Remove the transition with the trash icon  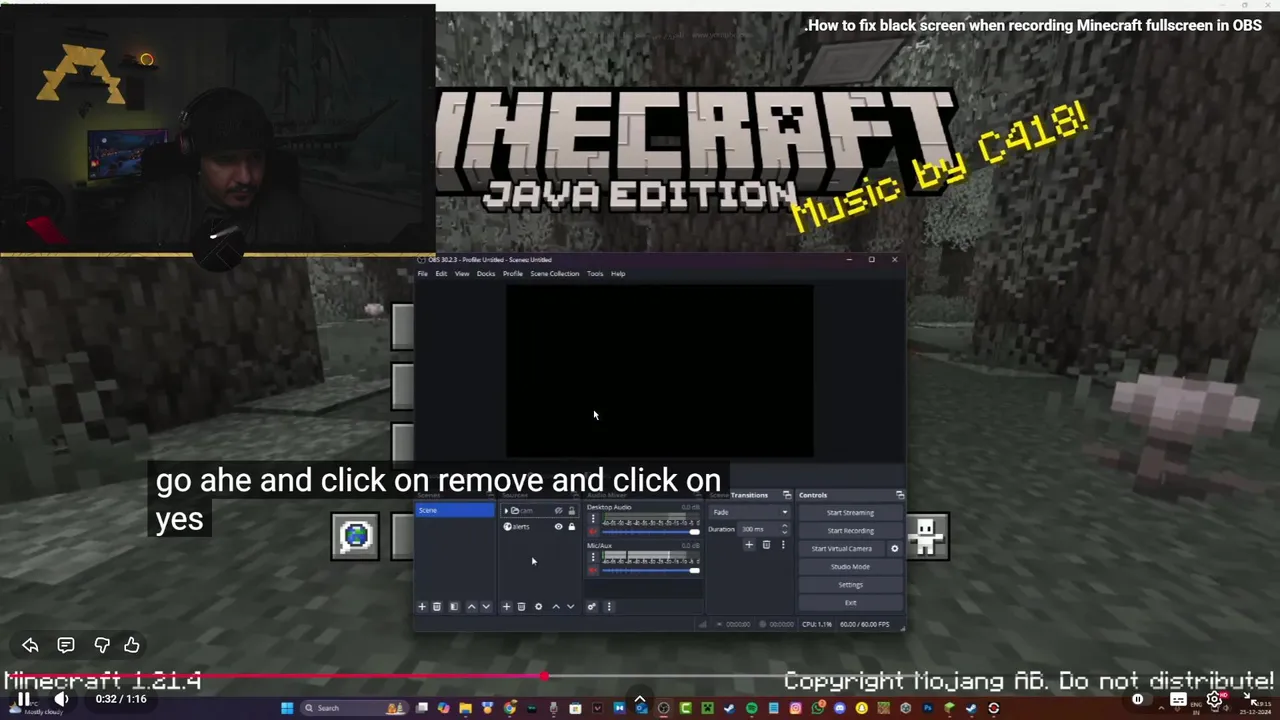[766, 545]
